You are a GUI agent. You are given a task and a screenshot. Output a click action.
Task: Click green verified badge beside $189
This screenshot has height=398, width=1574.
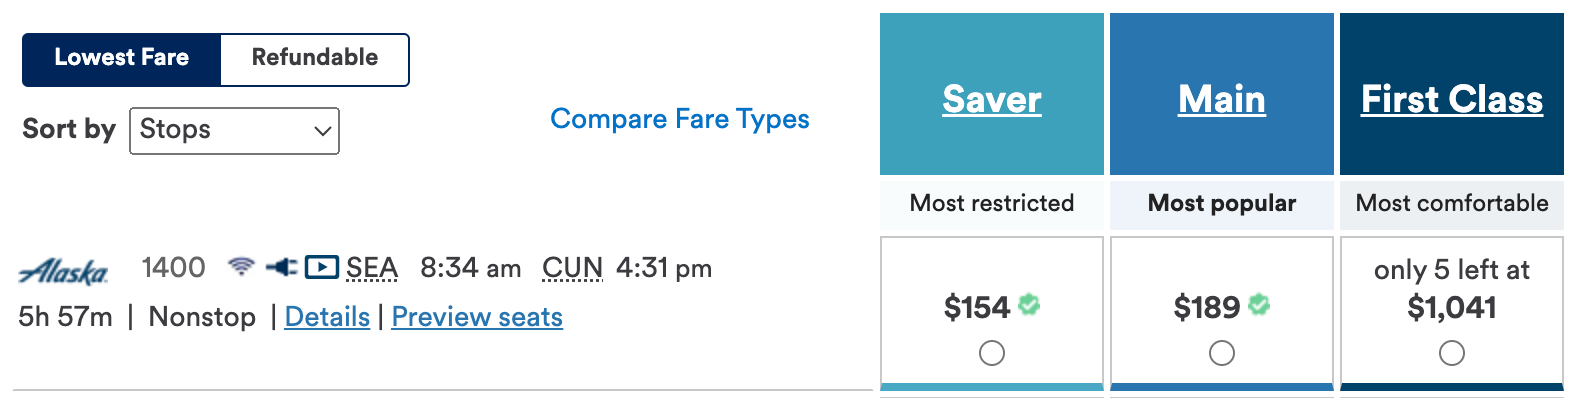1259,304
